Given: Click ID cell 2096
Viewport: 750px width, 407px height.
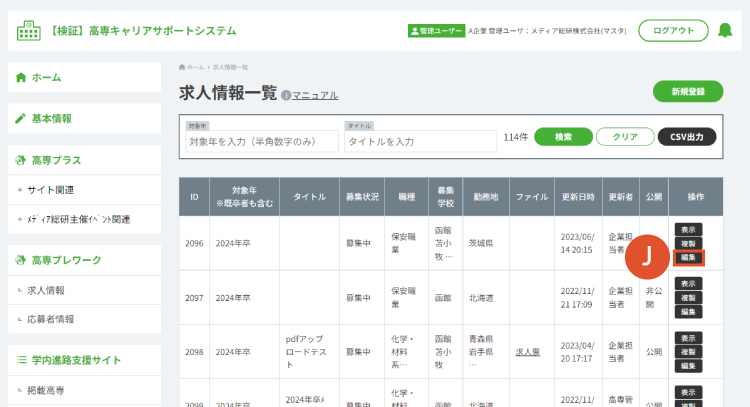Looking at the screenshot, I should [194, 243].
